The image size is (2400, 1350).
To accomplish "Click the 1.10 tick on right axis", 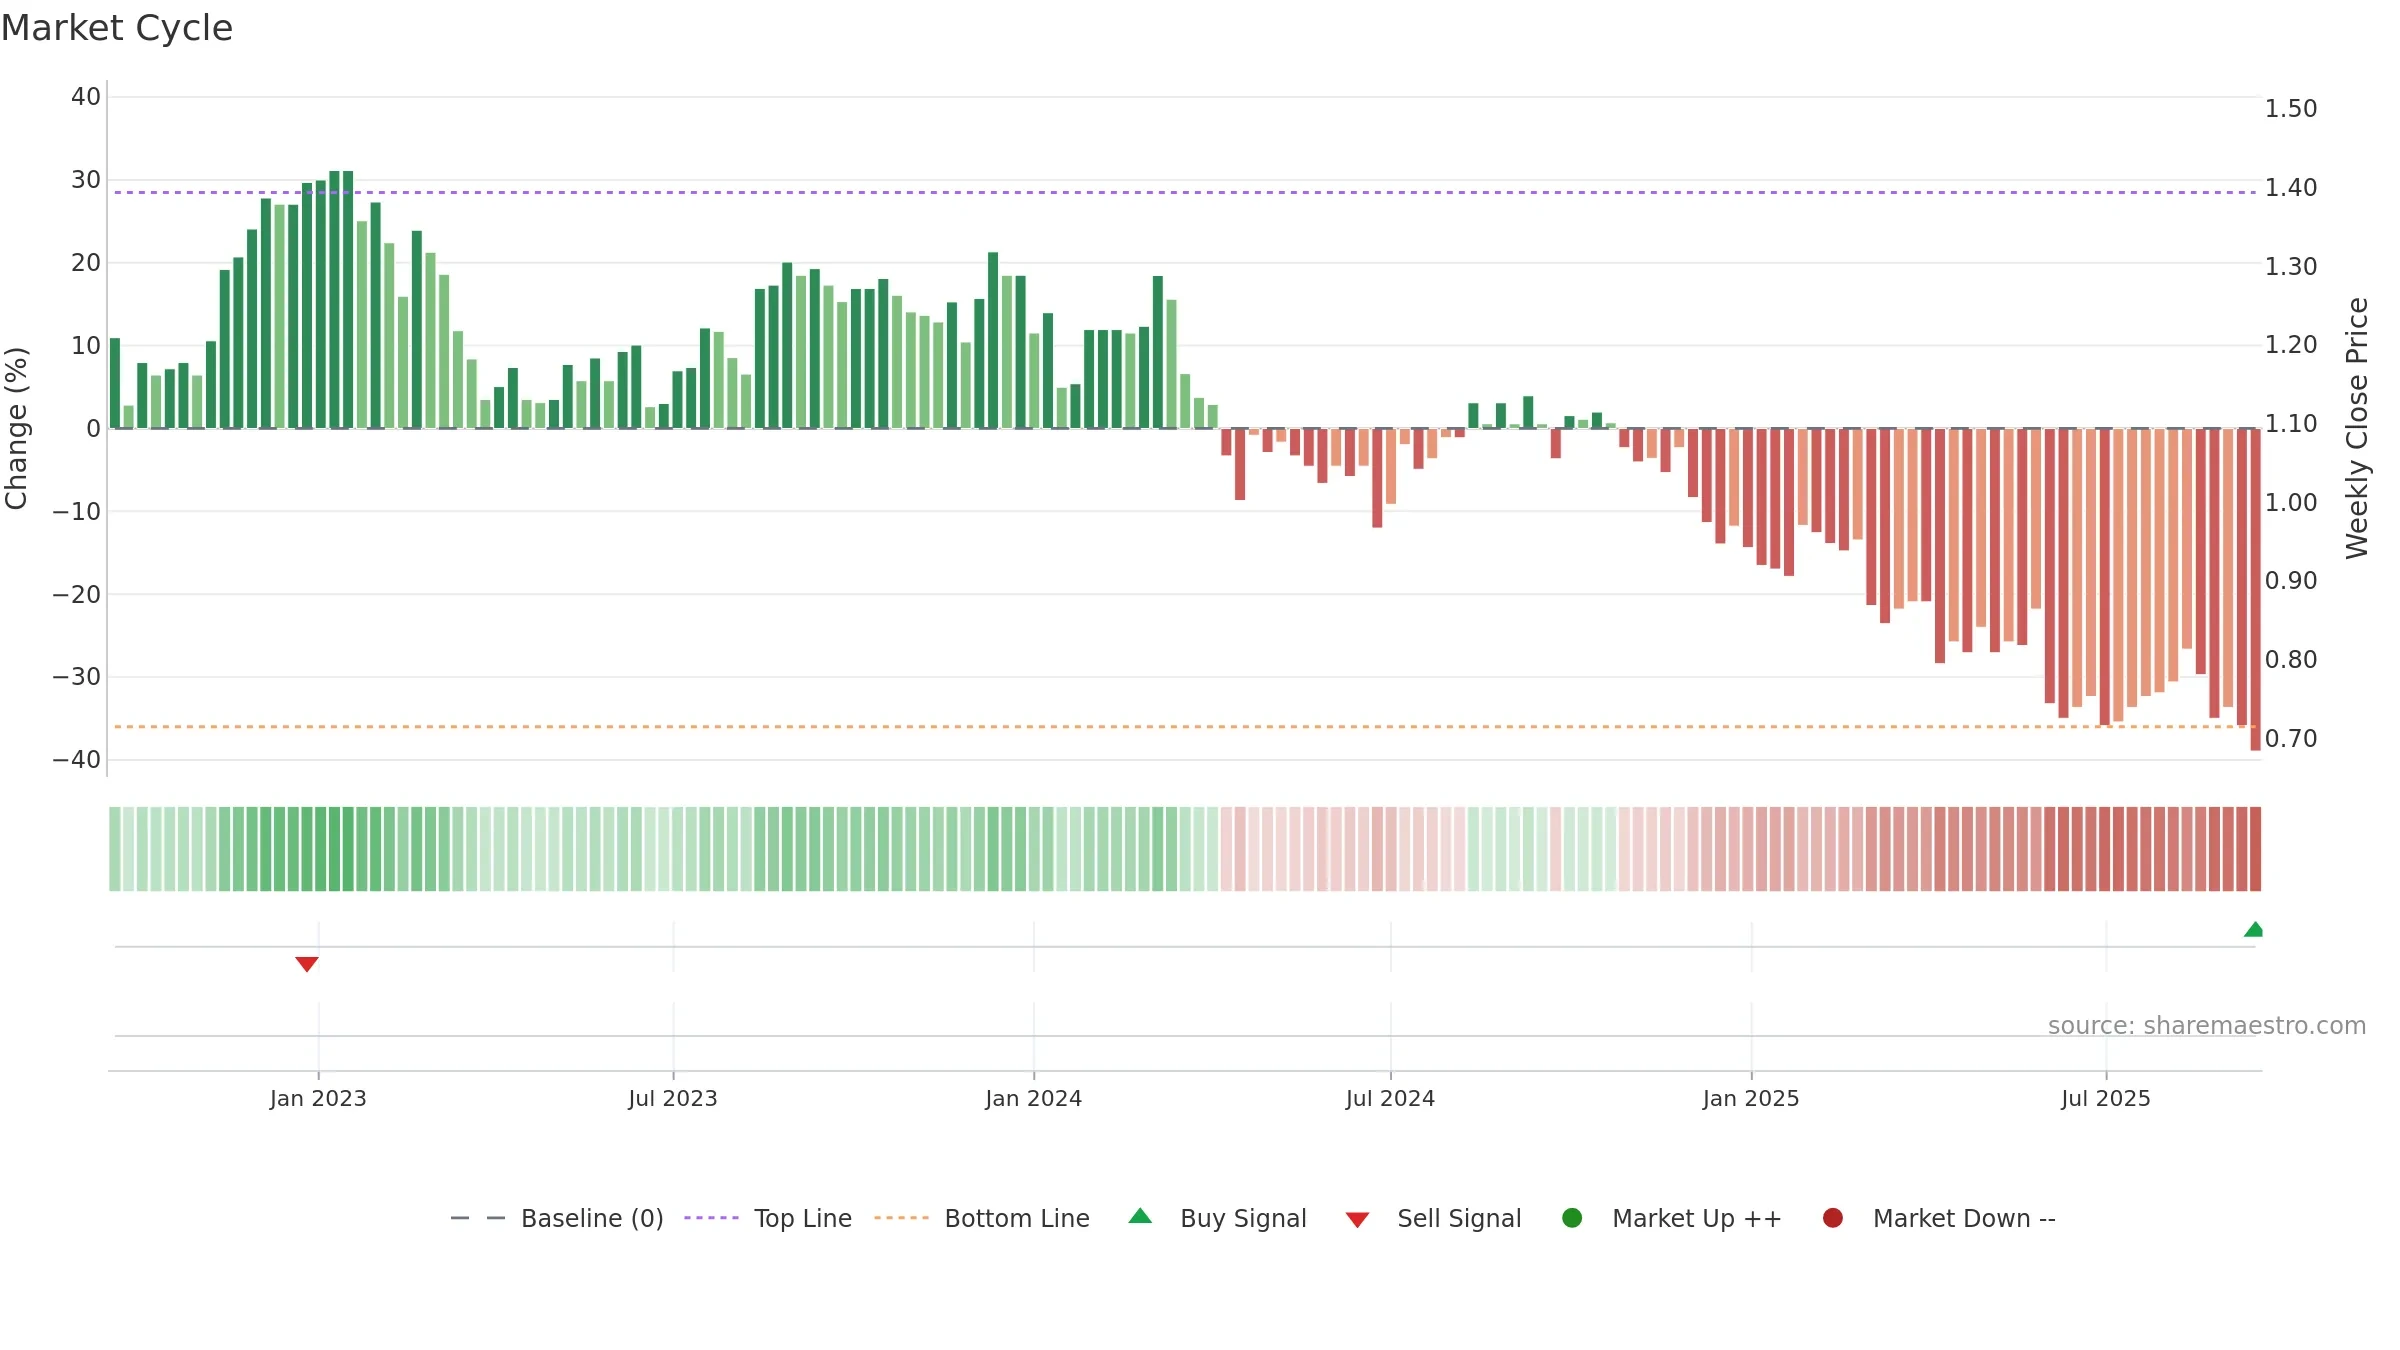I will click(x=2291, y=424).
